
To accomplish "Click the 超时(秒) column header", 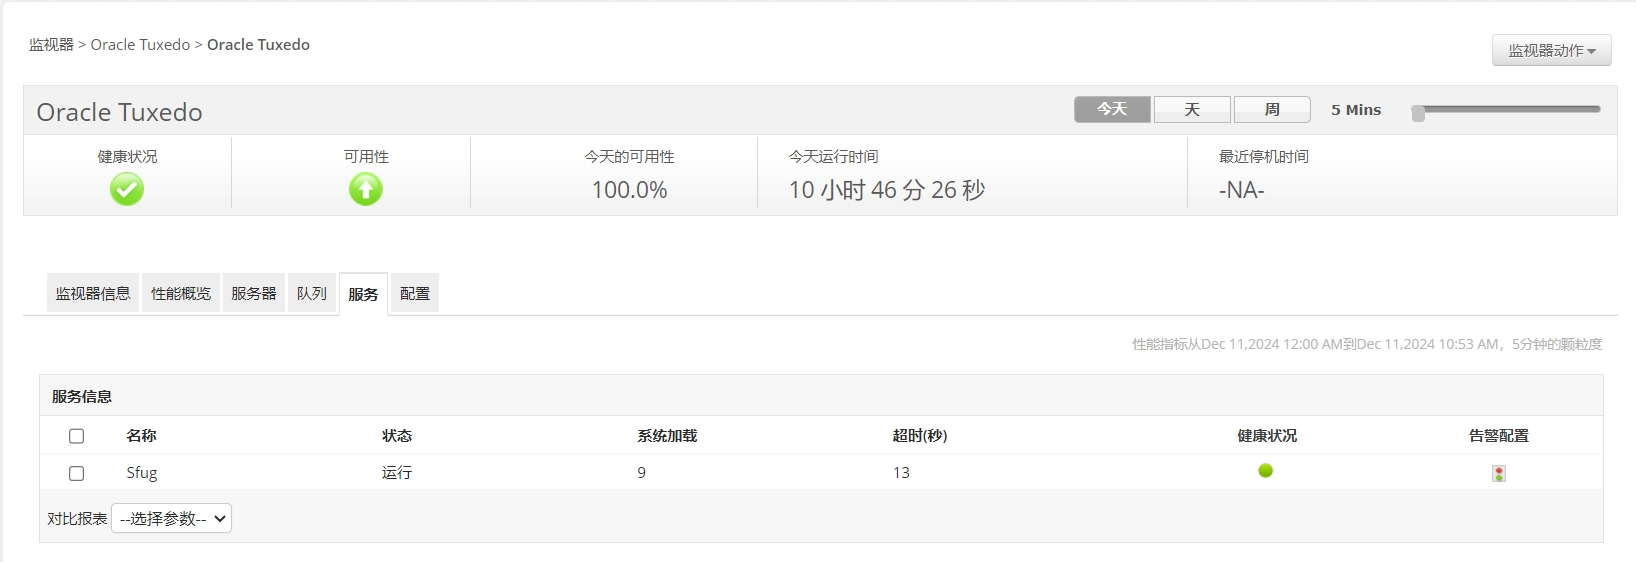I will click(x=920, y=436).
